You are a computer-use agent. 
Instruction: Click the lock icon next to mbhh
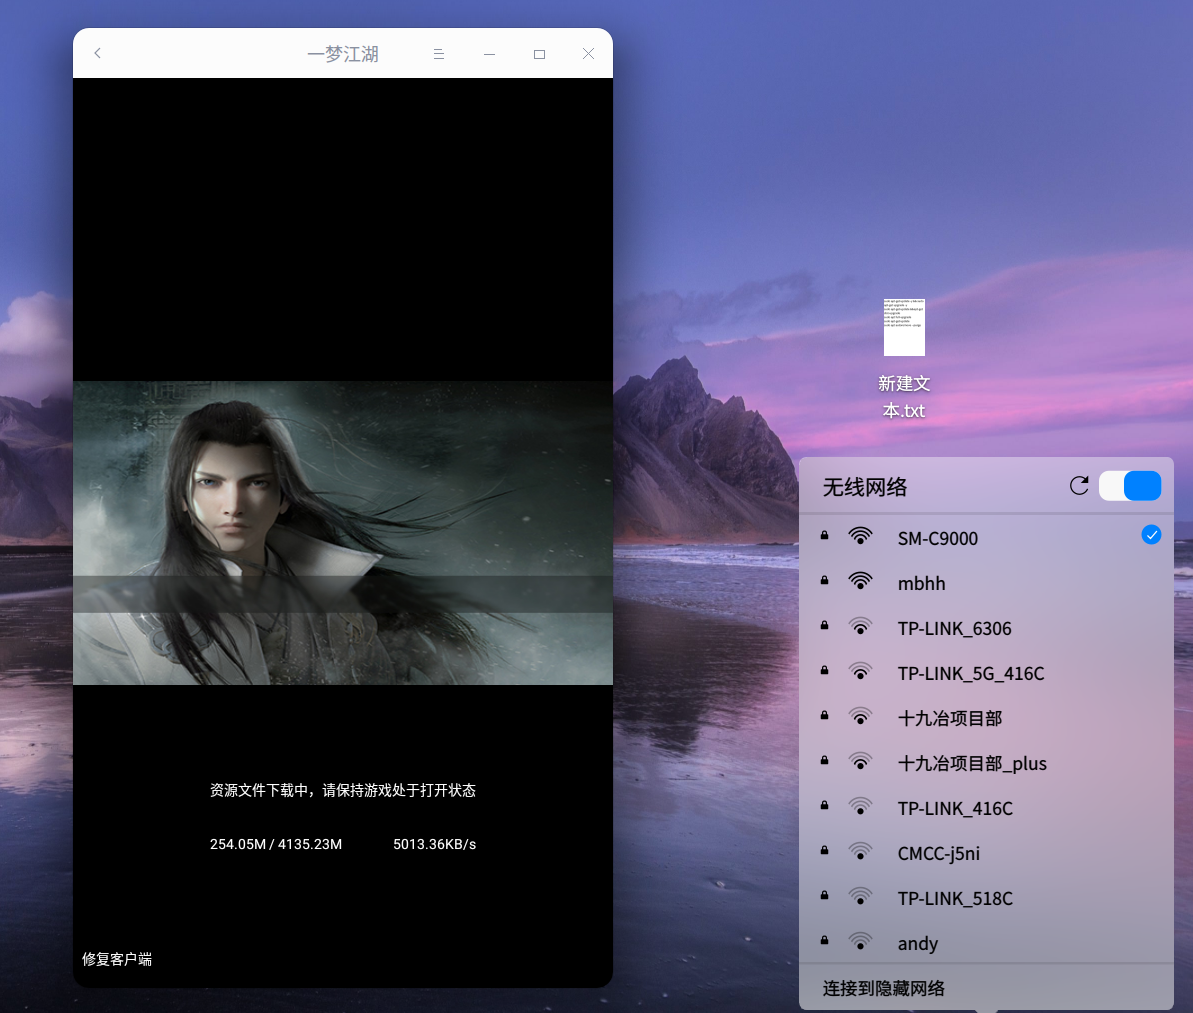click(x=824, y=580)
